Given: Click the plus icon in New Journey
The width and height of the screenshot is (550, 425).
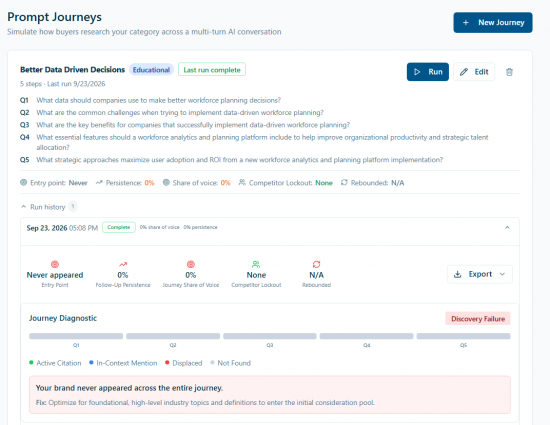Looking at the screenshot, I should (x=465, y=22).
